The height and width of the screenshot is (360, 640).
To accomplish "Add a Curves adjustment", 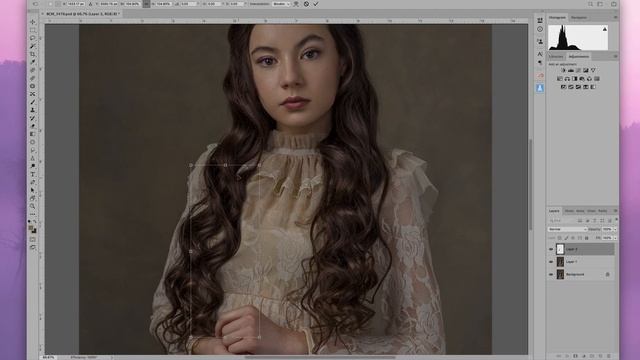I will (x=578, y=70).
